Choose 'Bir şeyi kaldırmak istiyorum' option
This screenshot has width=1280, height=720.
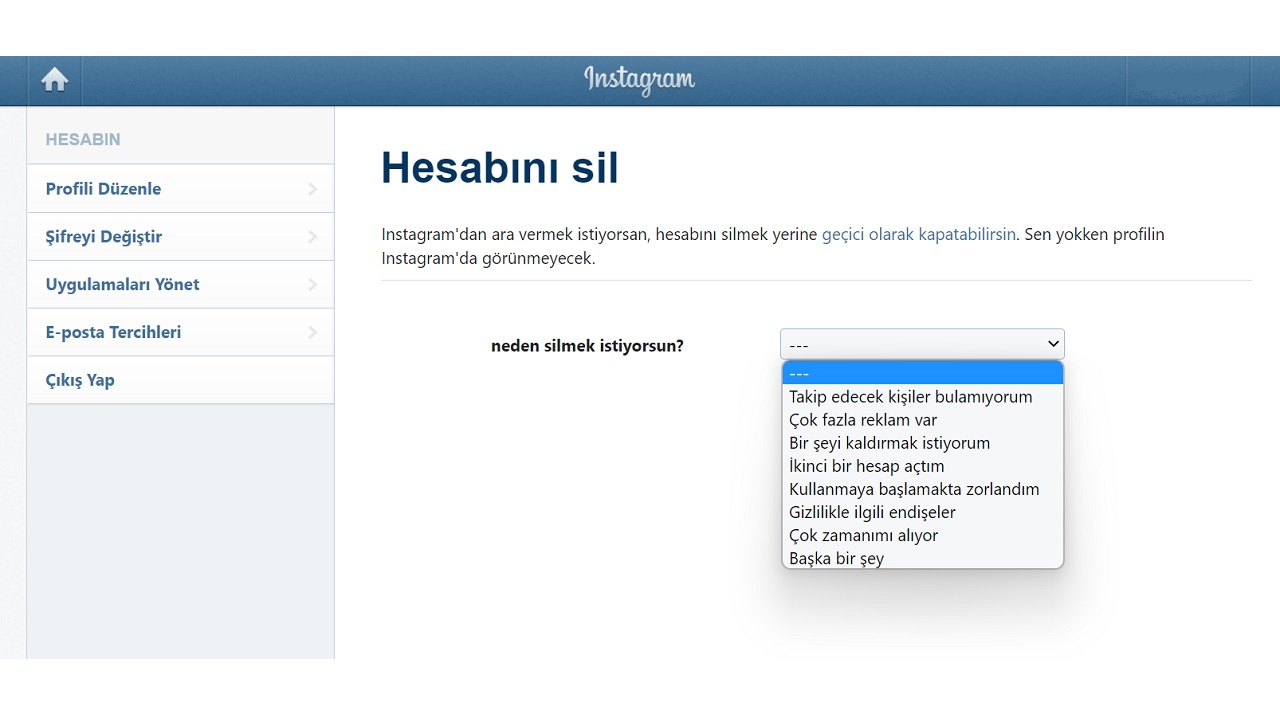[x=922, y=443]
